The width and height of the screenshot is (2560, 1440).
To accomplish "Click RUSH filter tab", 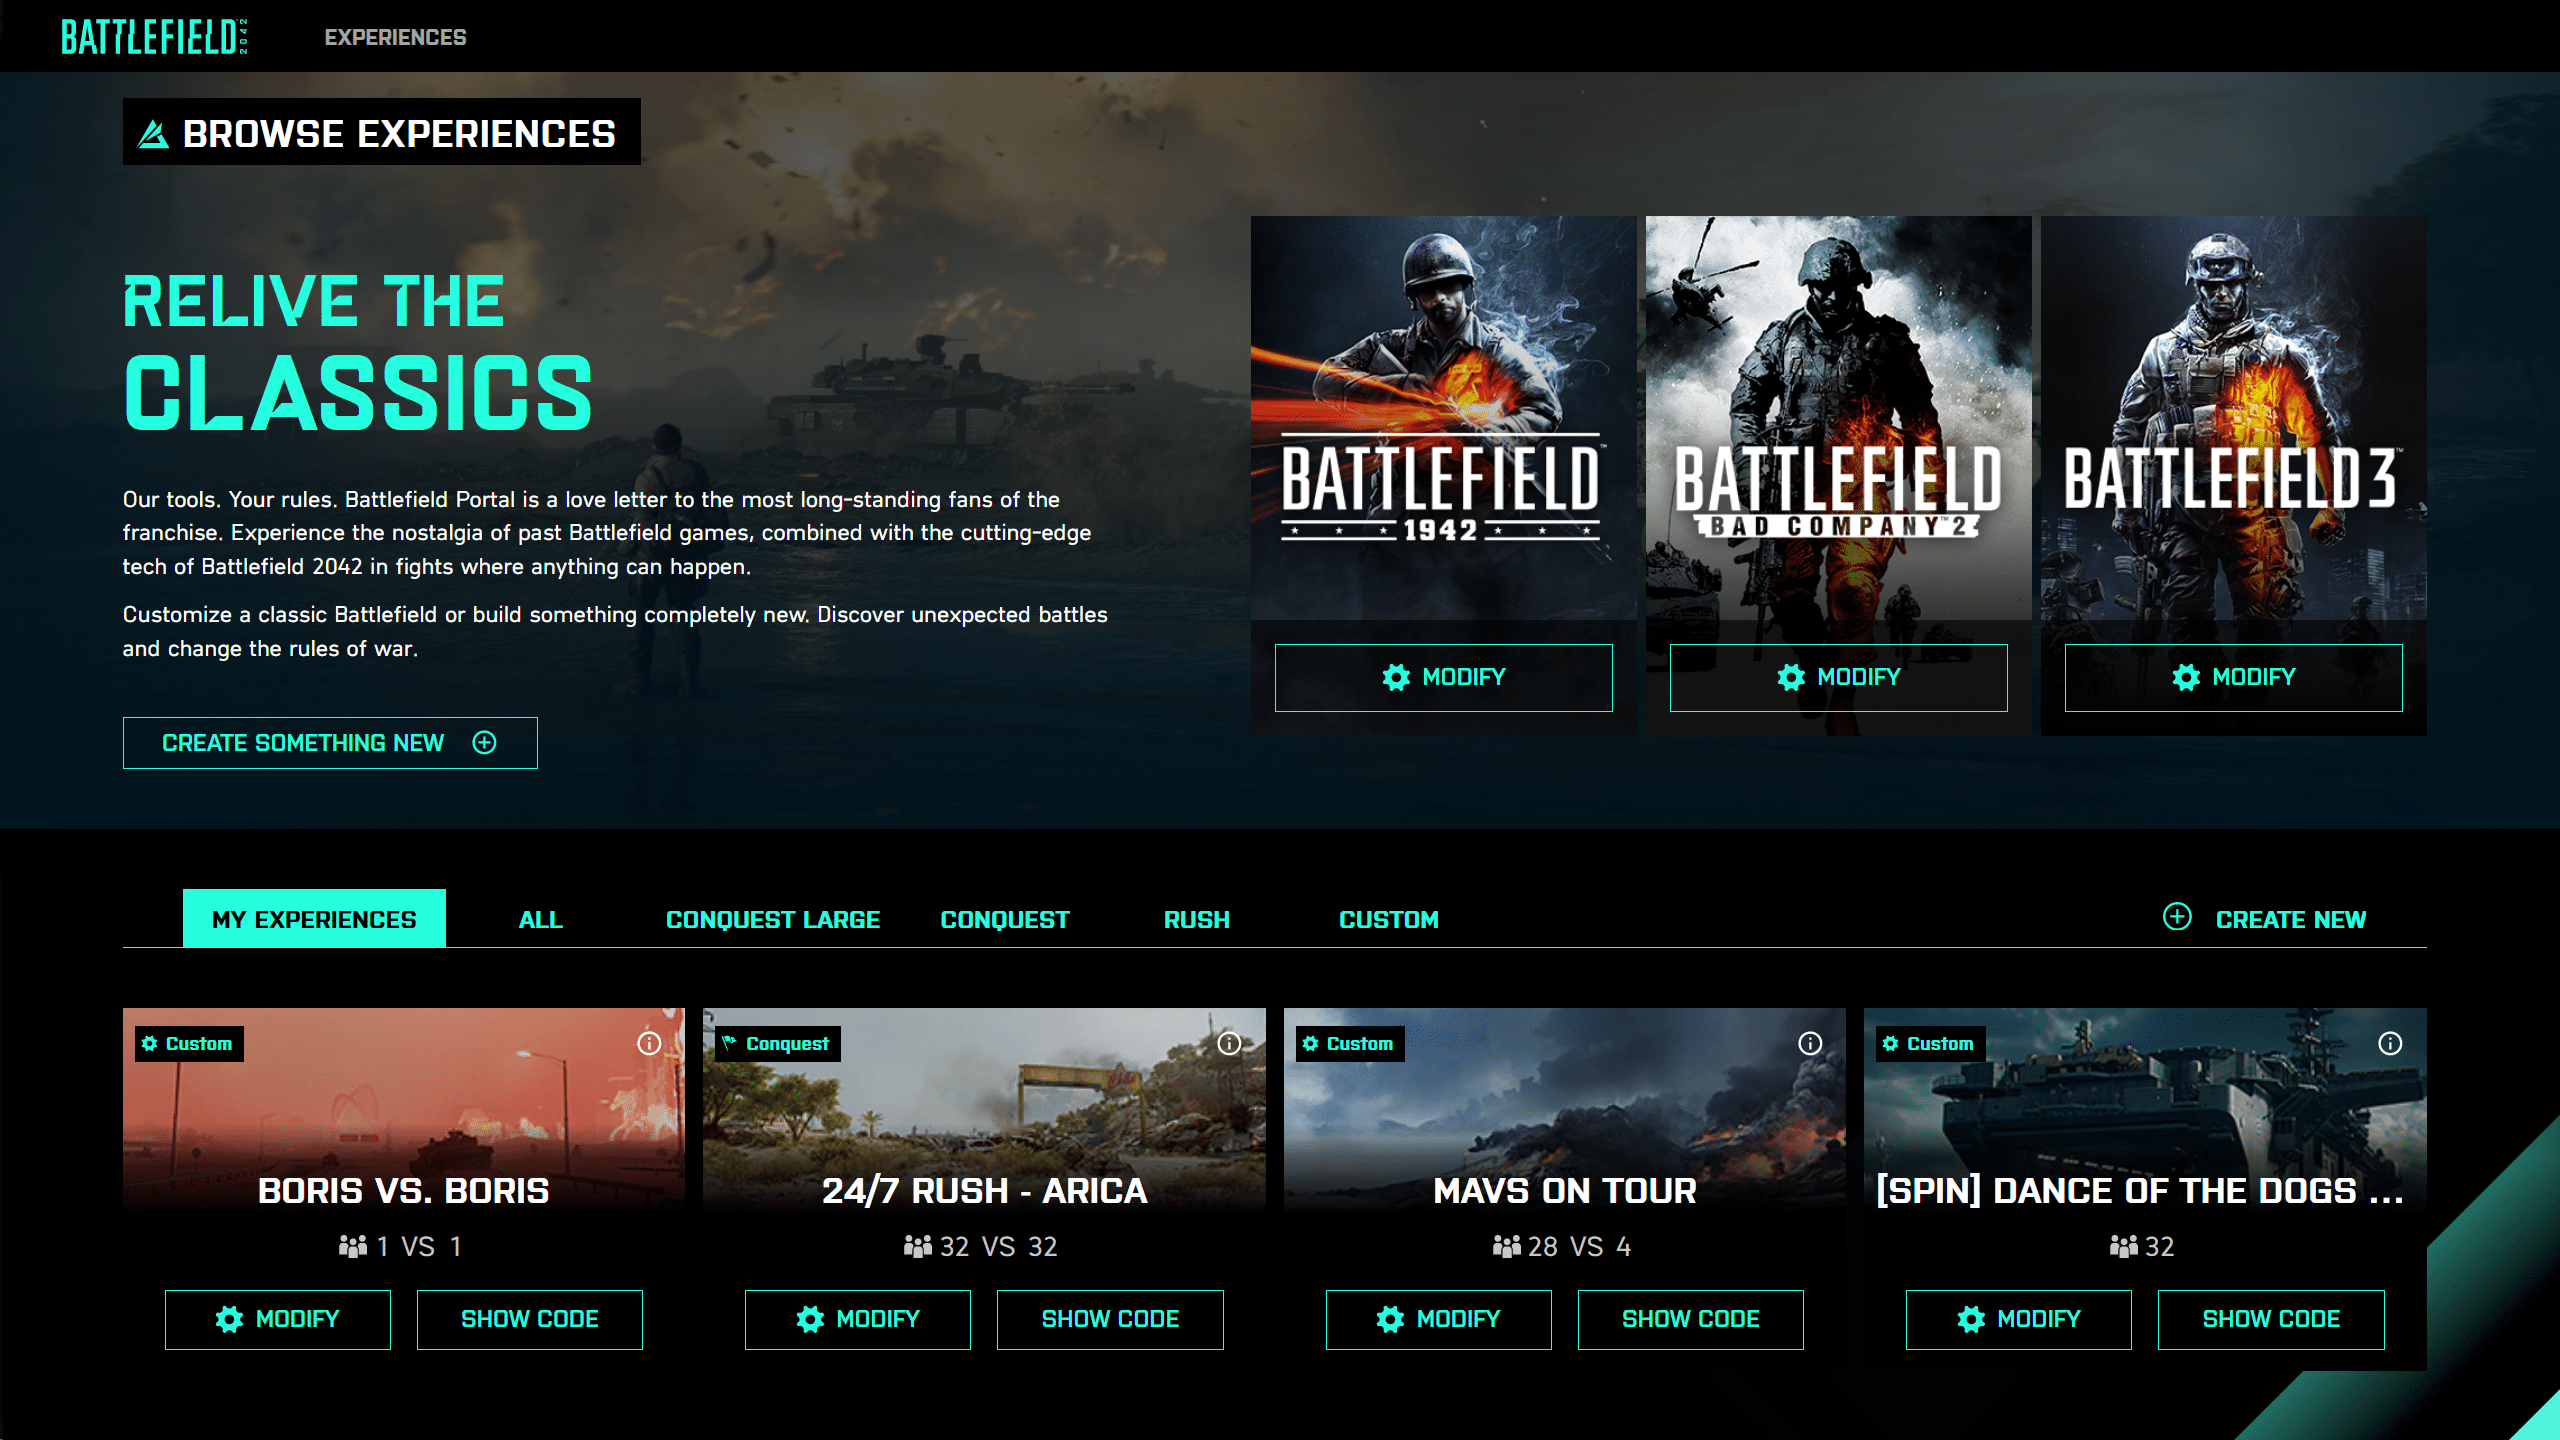I will pyautogui.click(x=1194, y=920).
